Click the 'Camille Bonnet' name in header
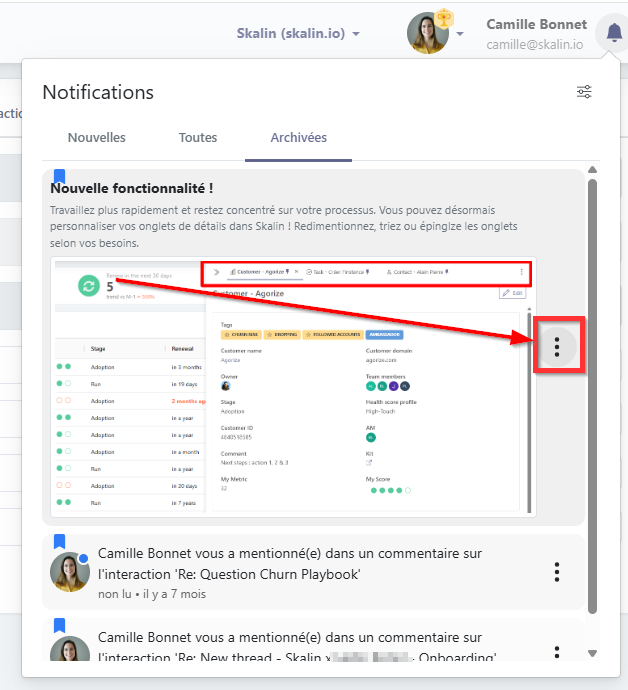Viewport: 628px width, 690px height. click(x=536, y=24)
